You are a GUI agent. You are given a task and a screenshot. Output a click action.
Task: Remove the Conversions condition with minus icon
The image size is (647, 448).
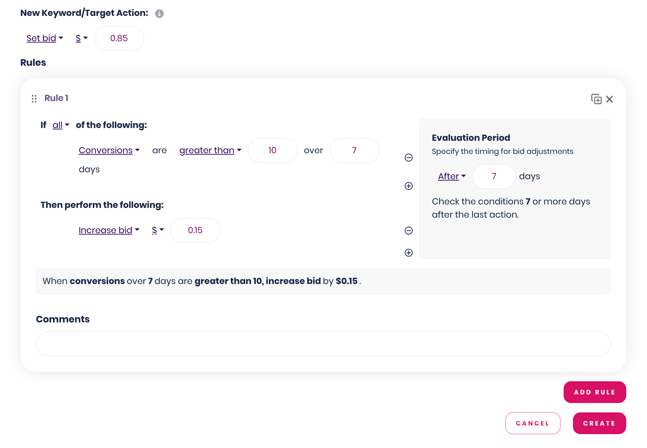pos(408,158)
